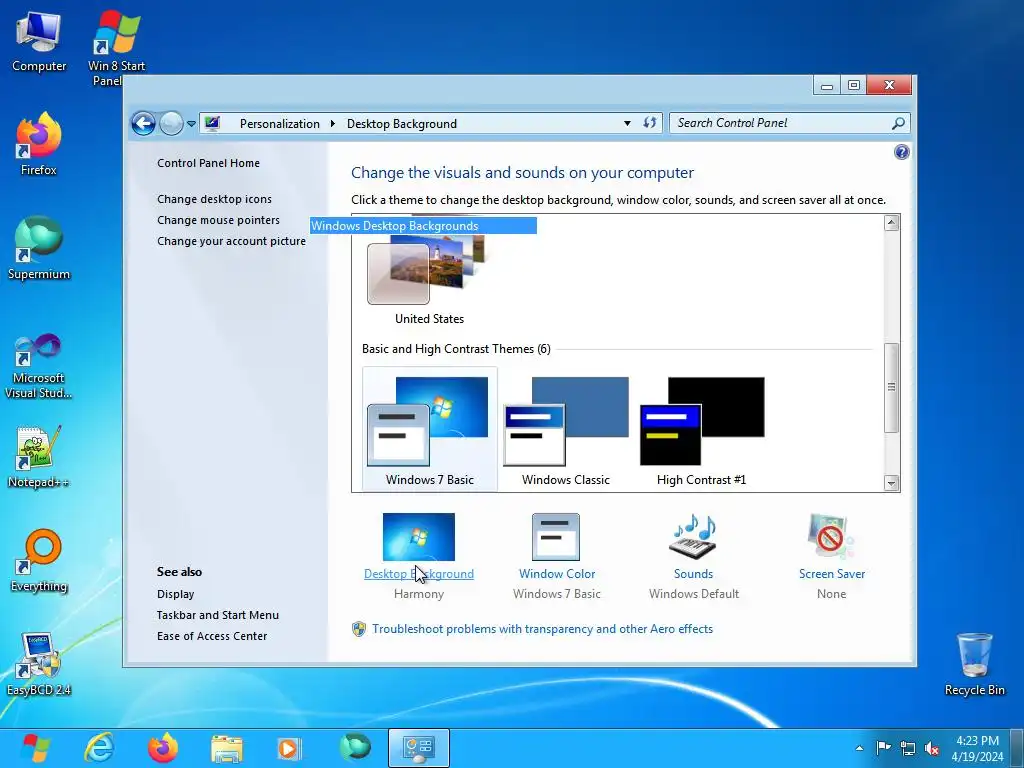This screenshot has width=1024, height=768.
Task: Launch Internet Explorer from taskbar
Action: (x=99, y=748)
